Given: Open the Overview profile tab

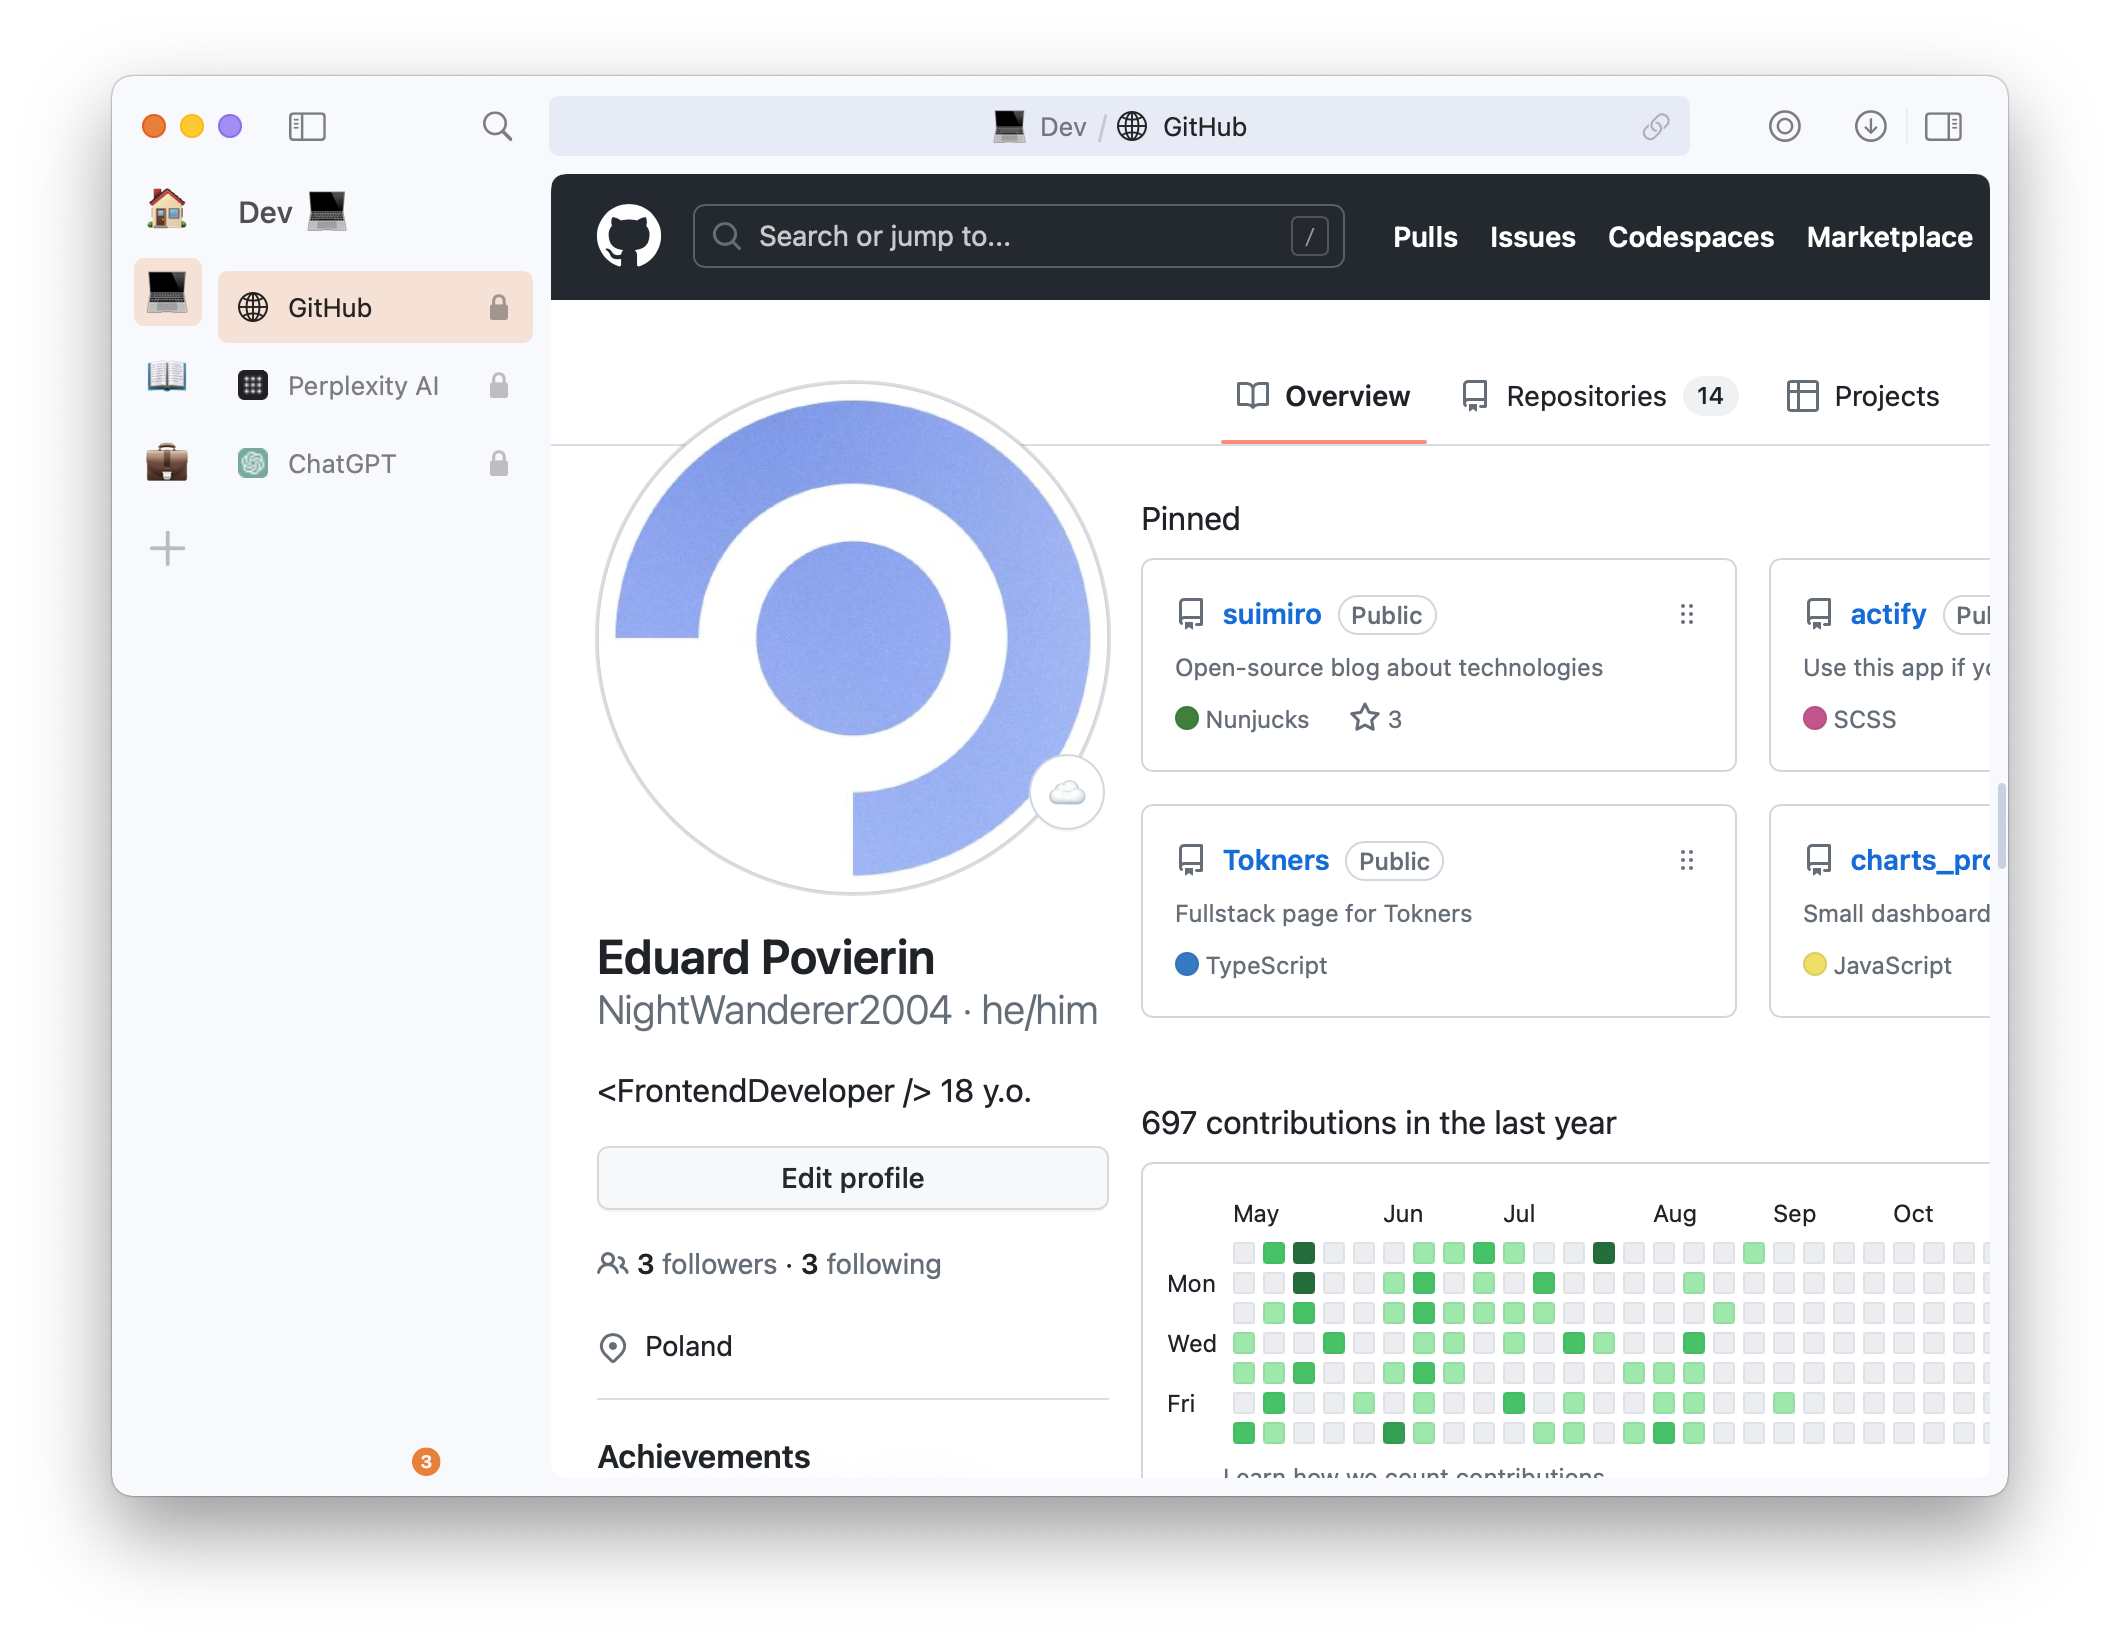Looking at the screenshot, I should tap(1323, 397).
